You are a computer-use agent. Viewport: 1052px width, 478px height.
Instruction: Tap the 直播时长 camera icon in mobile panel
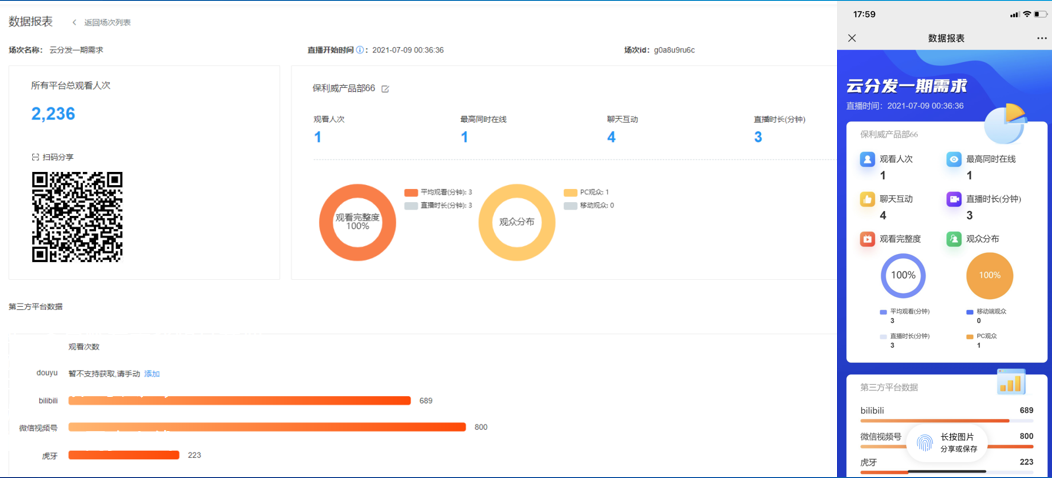(954, 199)
